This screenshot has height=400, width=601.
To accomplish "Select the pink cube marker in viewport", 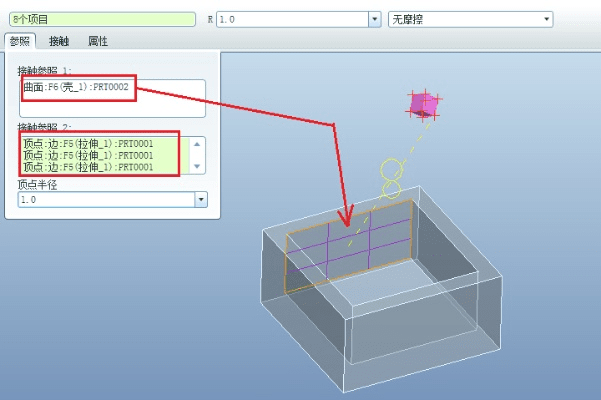I will click(423, 104).
